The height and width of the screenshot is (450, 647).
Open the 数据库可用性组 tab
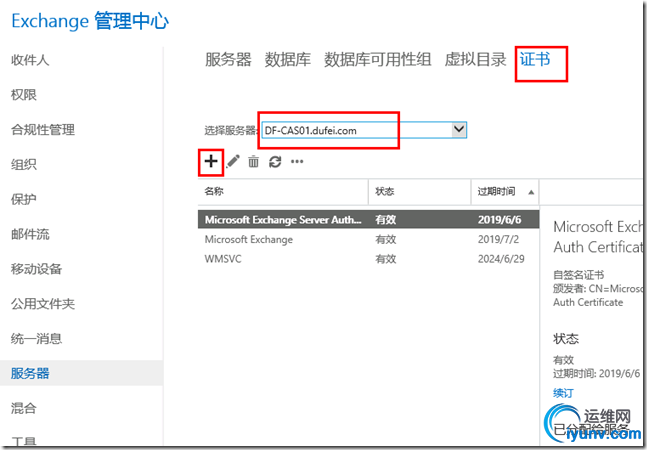click(378, 59)
